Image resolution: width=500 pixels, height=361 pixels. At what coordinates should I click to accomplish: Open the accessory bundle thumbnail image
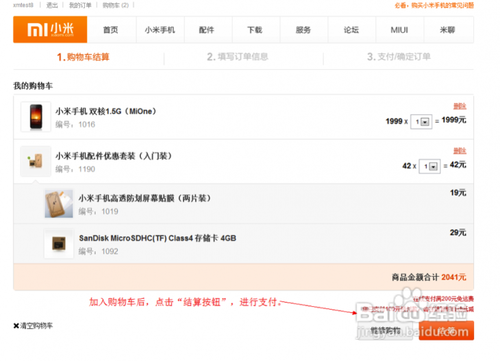[x=36, y=161]
